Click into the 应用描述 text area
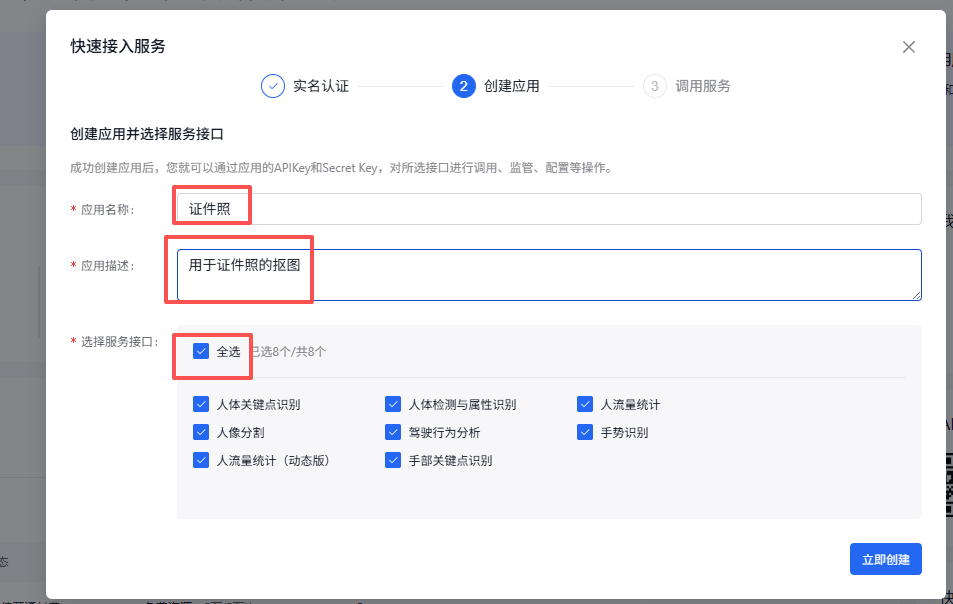Image resolution: width=953 pixels, height=604 pixels. (549, 275)
